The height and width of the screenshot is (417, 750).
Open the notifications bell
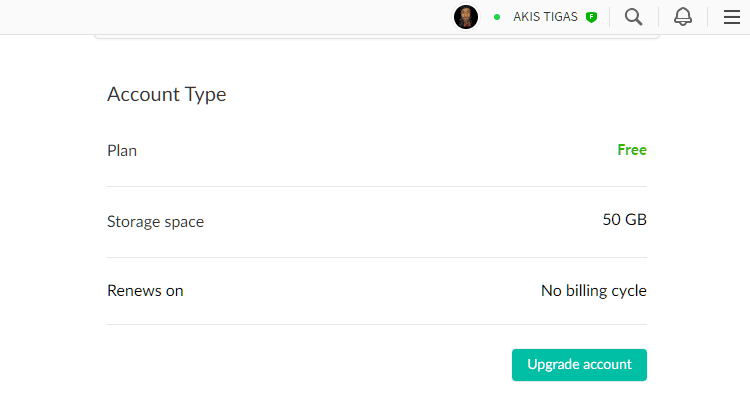click(683, 17)
